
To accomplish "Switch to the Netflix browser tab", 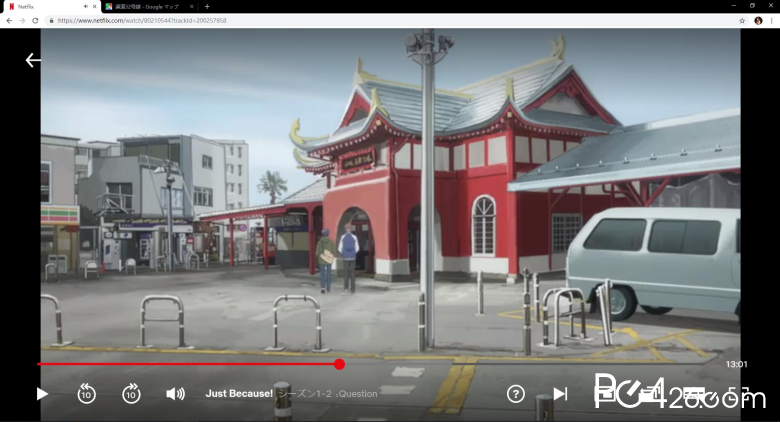I will coord(50,6).
